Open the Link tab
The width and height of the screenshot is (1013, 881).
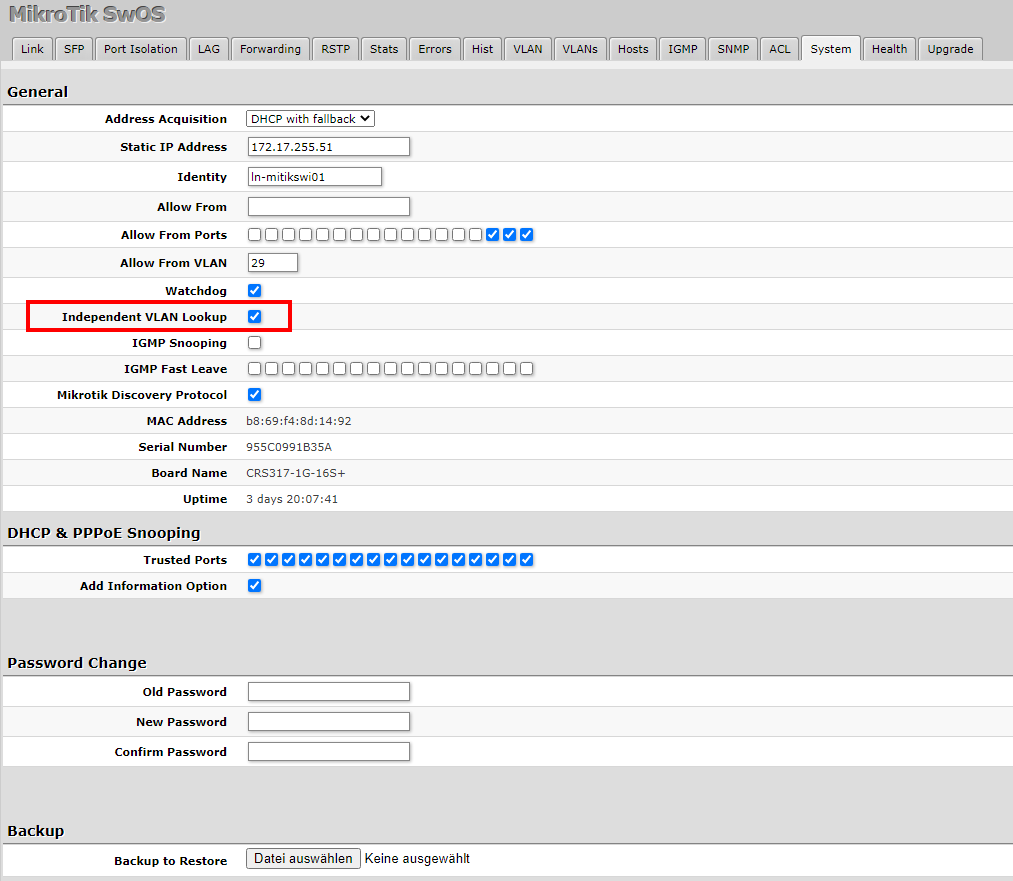point(32,49)
